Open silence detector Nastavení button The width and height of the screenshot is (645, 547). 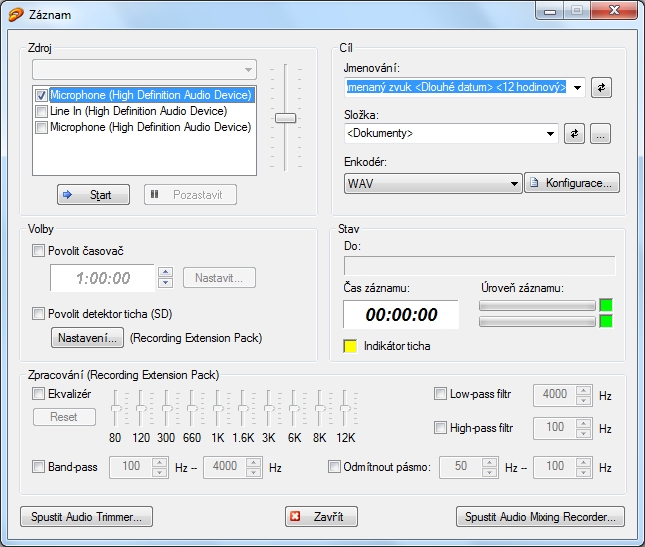[87, 338]
